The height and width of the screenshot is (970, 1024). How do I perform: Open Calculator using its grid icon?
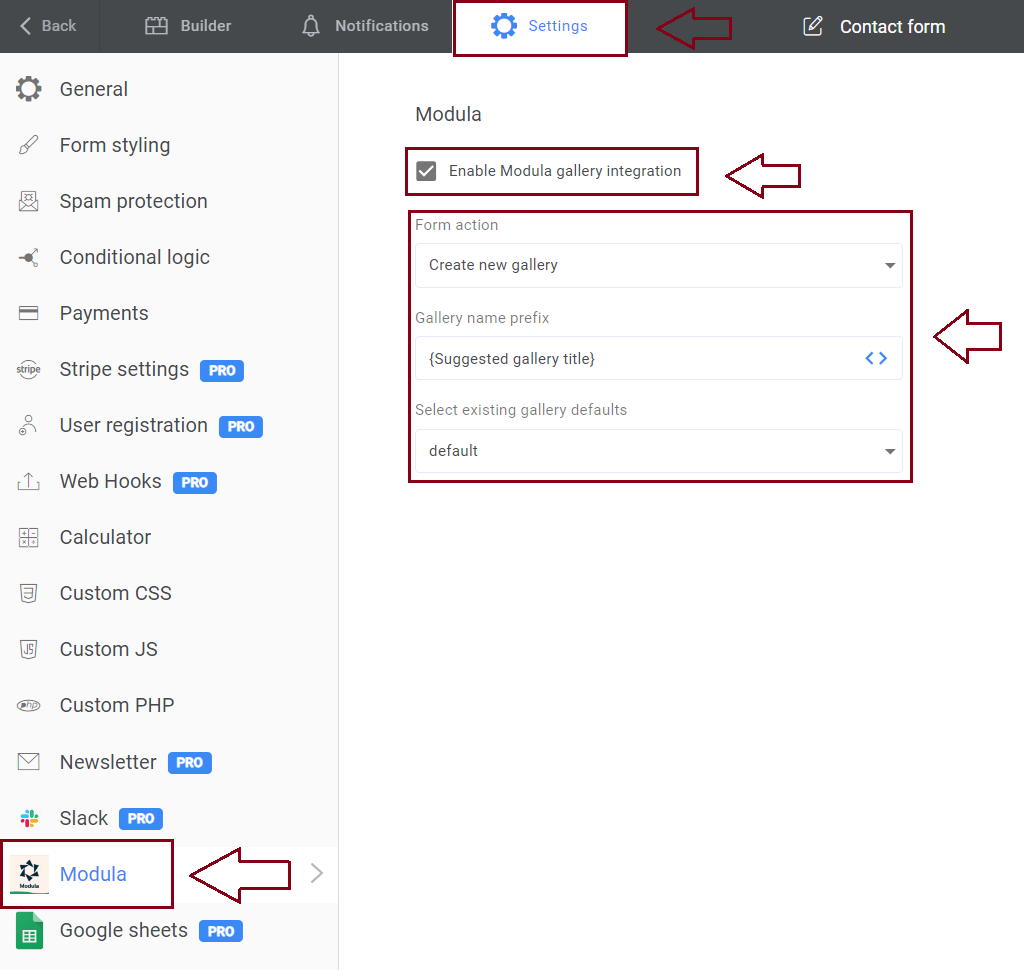(x=29, y=538)
